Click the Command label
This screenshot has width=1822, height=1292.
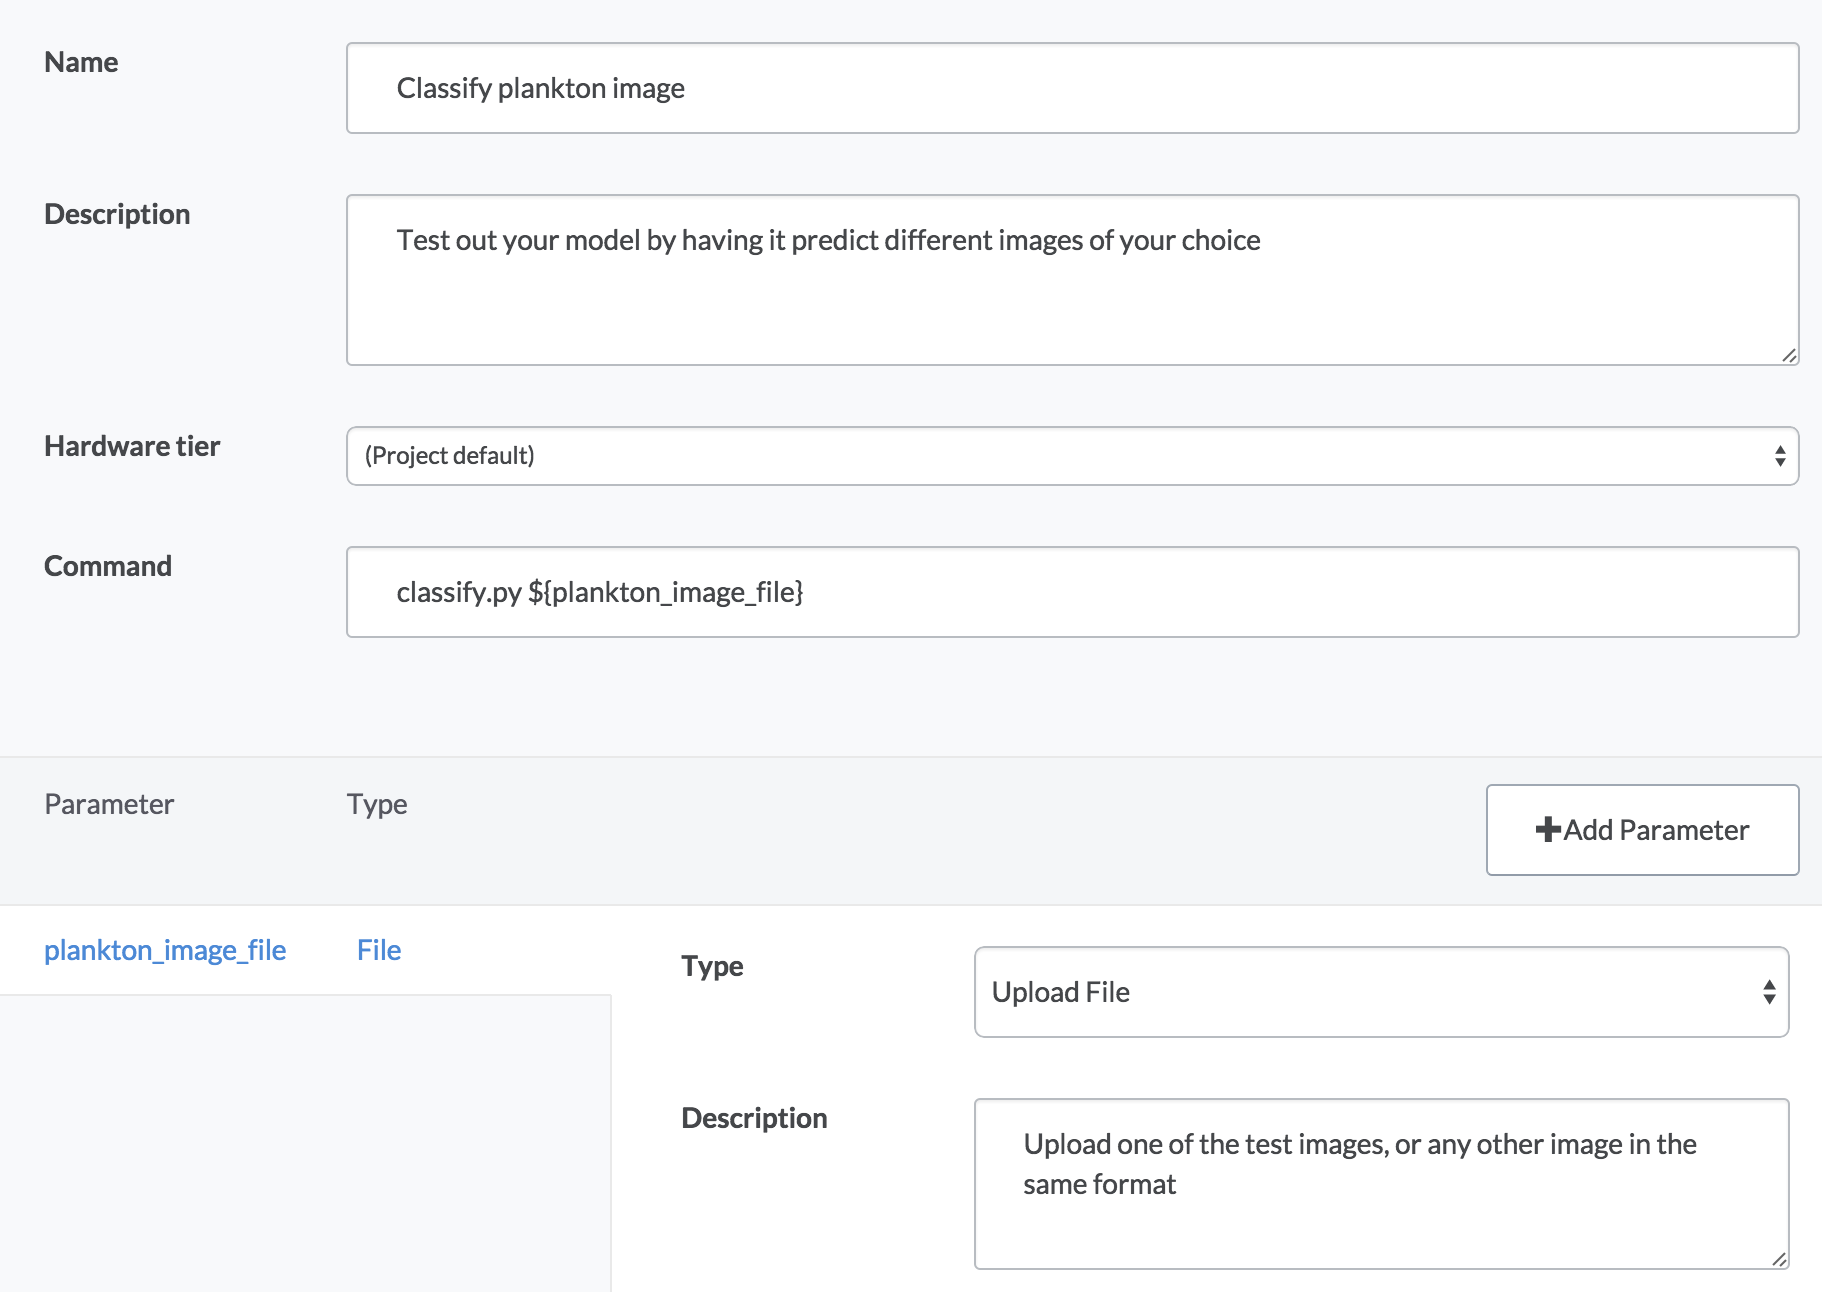(108, 566)
